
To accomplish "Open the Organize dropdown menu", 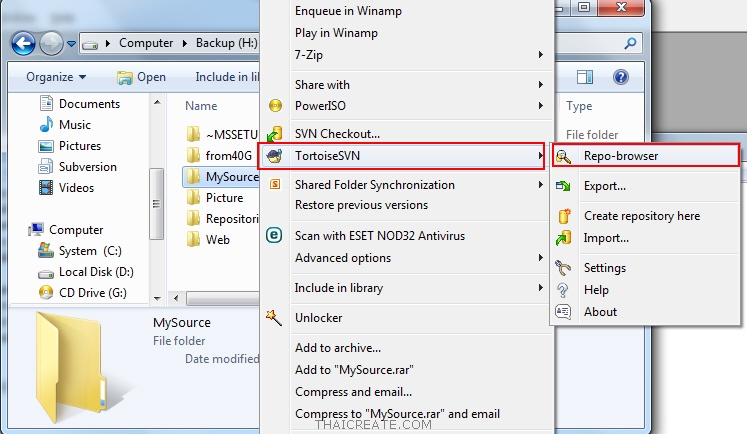I will coord(56,77).
